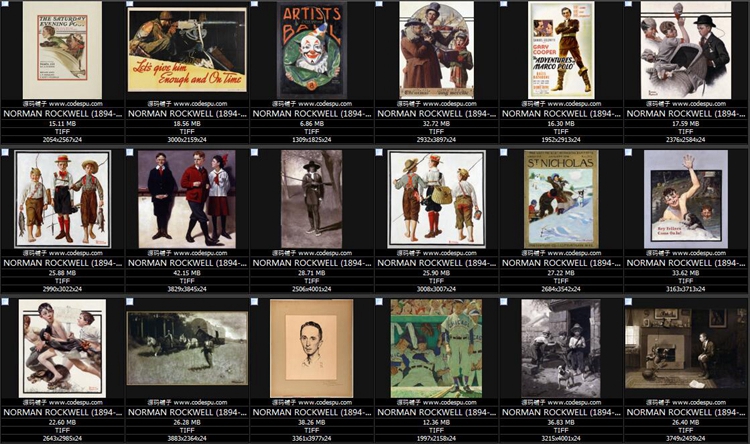Image resolution: width=750 pixels, height=444 pixels.
Task: Click the '42.15 MB' file size text
Action: (x=187, y=273)
